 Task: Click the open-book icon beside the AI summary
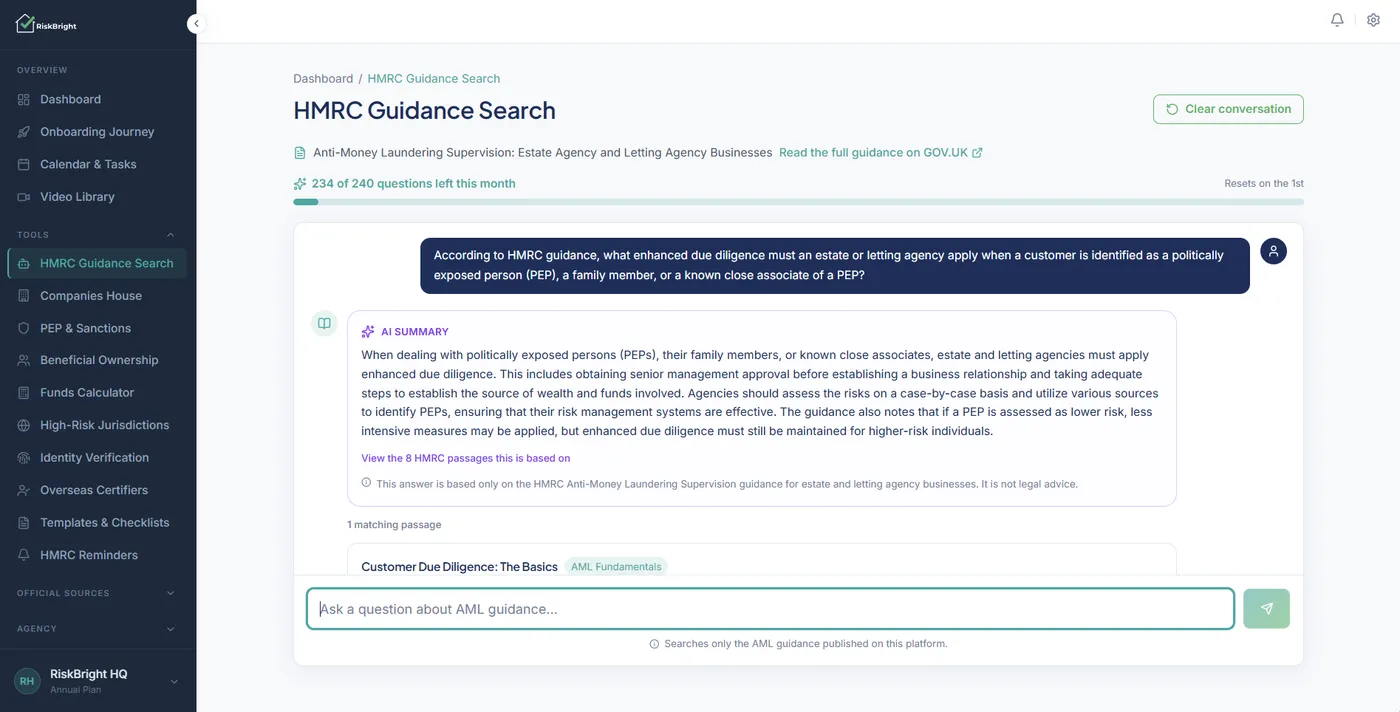click(324, 323)
